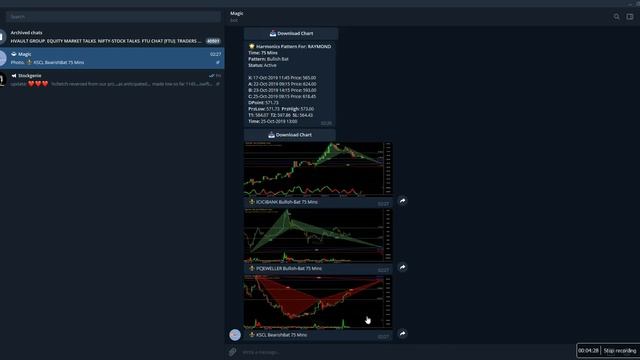Focus the Search field in sidebar

pos(113,17)
